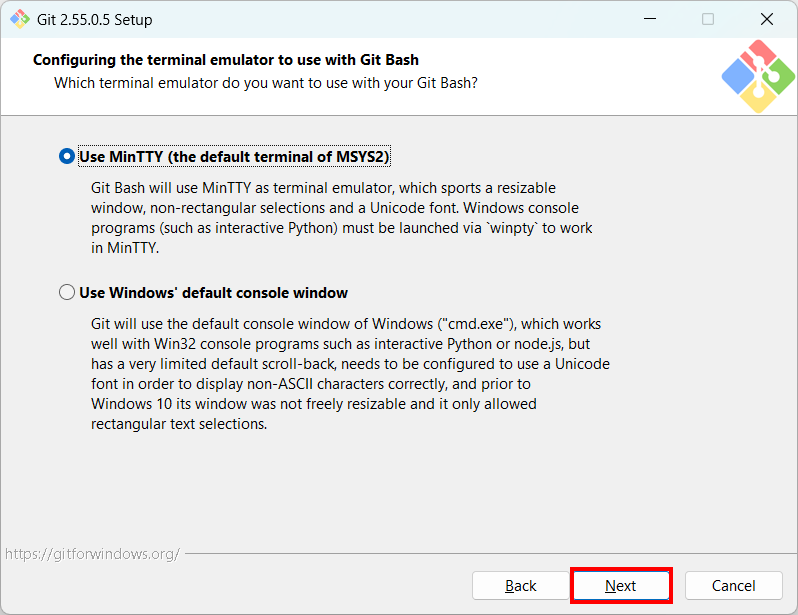The width and height of the screenshot is (798, 615).
Task: Click the Windows console description paragraph
Action: pyautogui.click(x=350, y=374)
